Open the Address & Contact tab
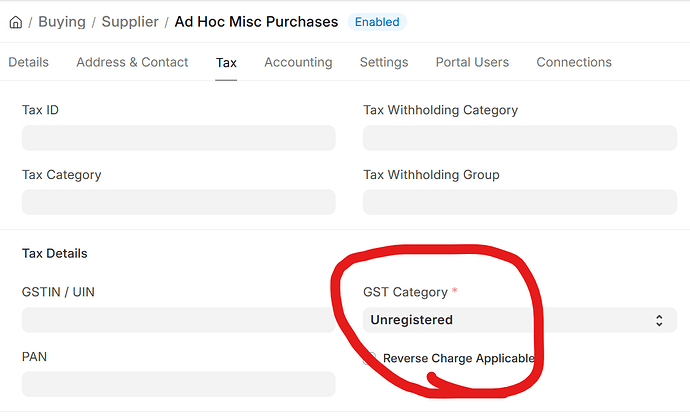 click(x=132, y=62)
